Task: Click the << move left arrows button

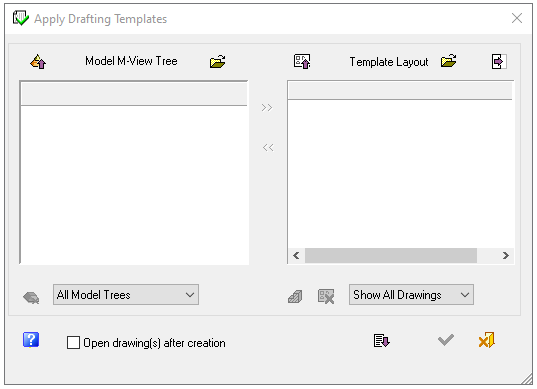Action: pos(268,148)
